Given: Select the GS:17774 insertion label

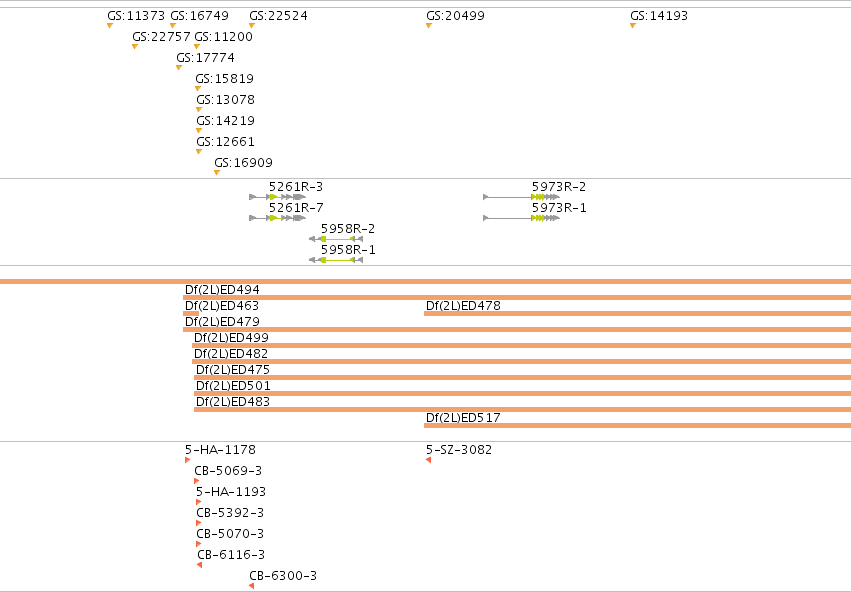Looking at the screenshot, I should 205,58.
